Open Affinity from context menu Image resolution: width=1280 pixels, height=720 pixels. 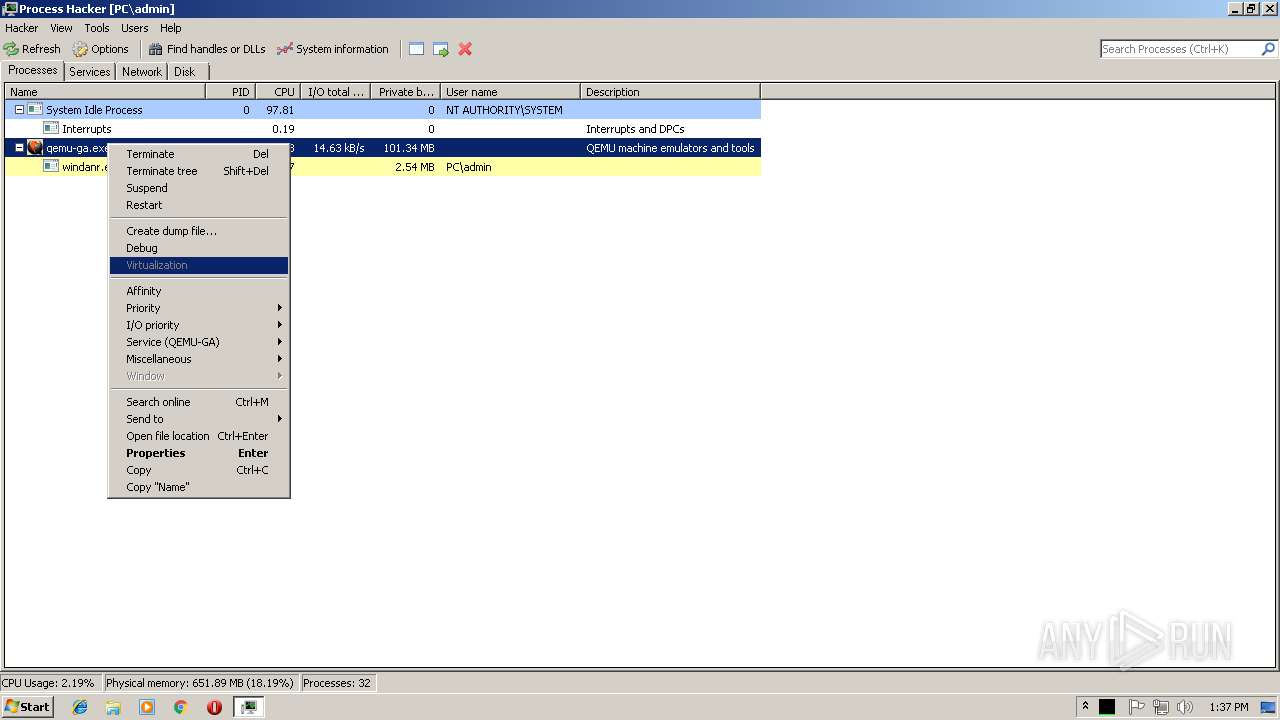coord(199,291)
